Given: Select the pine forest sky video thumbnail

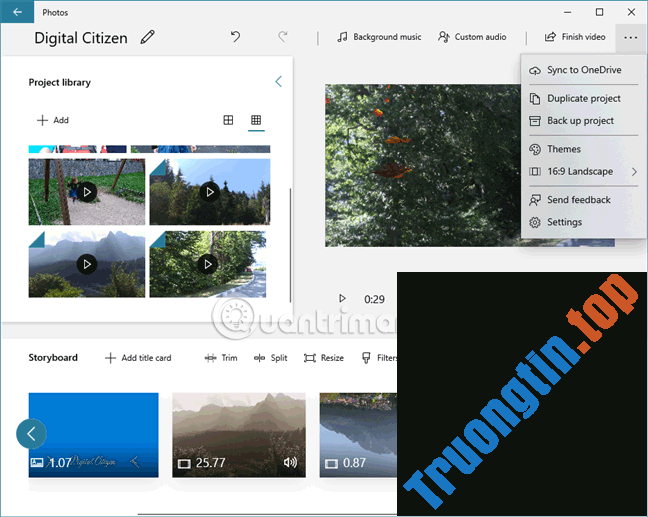Looking at the screenshot, I should click(x=210, y=192).
